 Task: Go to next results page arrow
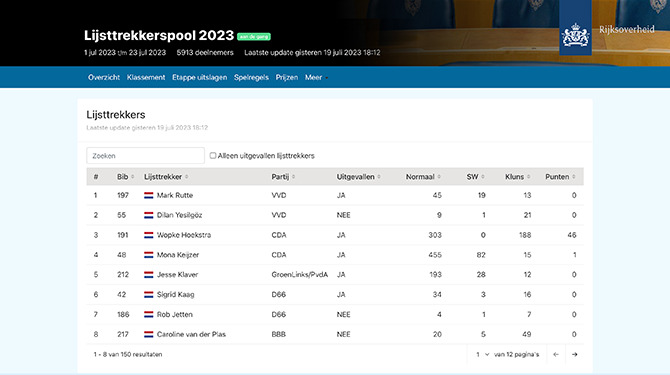coord(575,354)
